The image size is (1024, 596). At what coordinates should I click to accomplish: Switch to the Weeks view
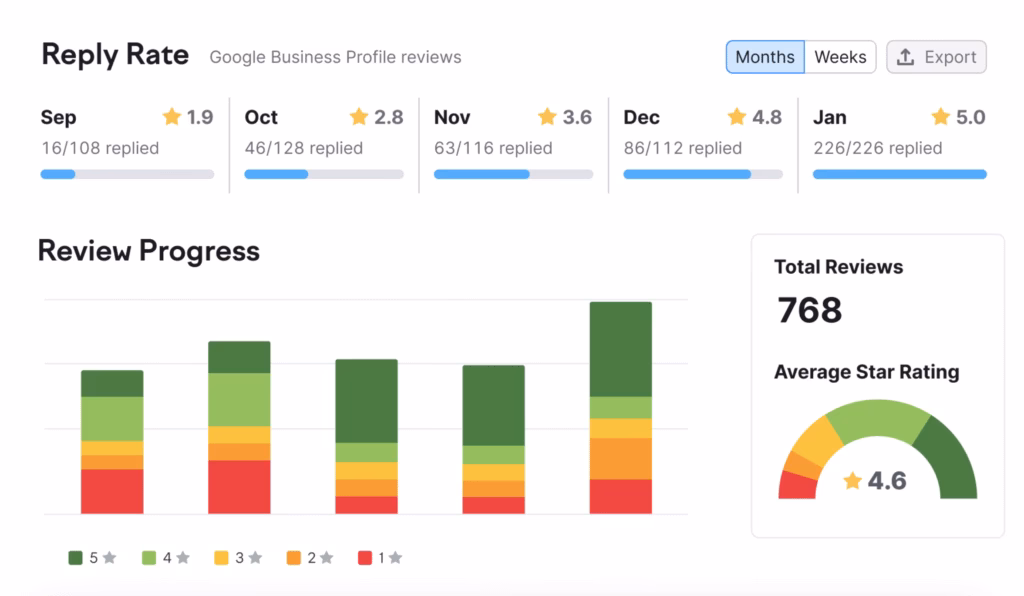coord(840,57)
